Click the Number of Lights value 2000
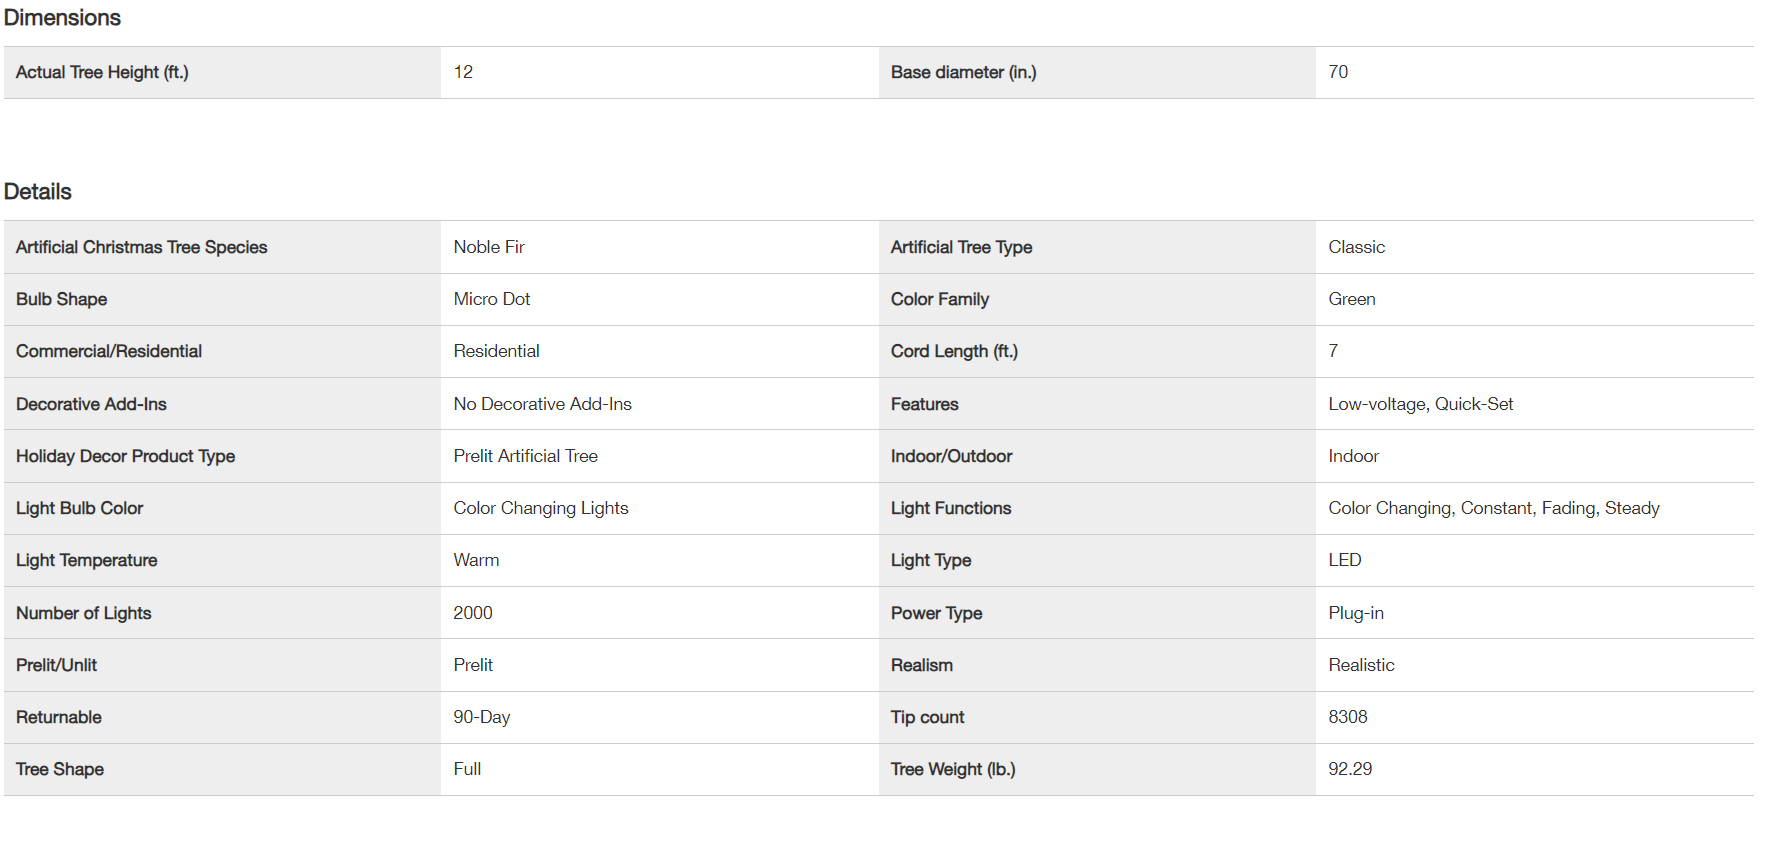Image resolution: width=1777 pixels, height=842 pixels. pyautogui.click(x=473, y=613)
